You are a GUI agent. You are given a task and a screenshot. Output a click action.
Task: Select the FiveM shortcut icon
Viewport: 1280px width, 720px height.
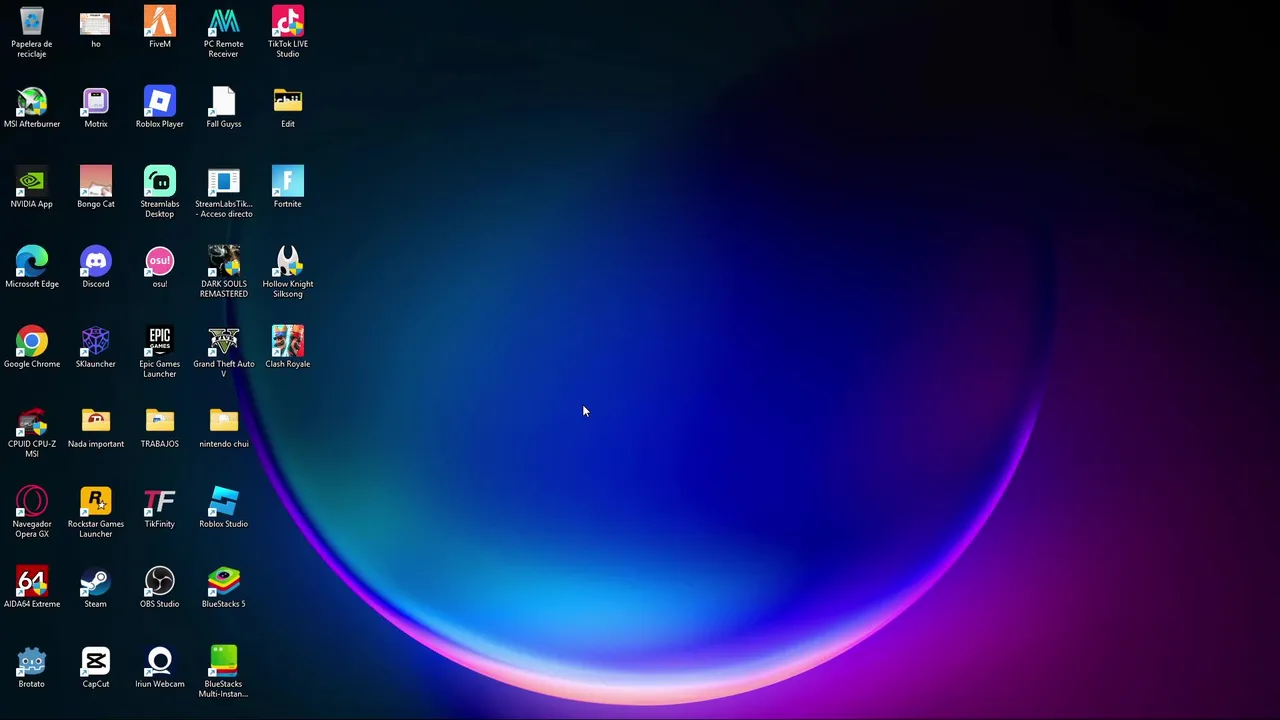pyautogui.click(x=160, y=21)
